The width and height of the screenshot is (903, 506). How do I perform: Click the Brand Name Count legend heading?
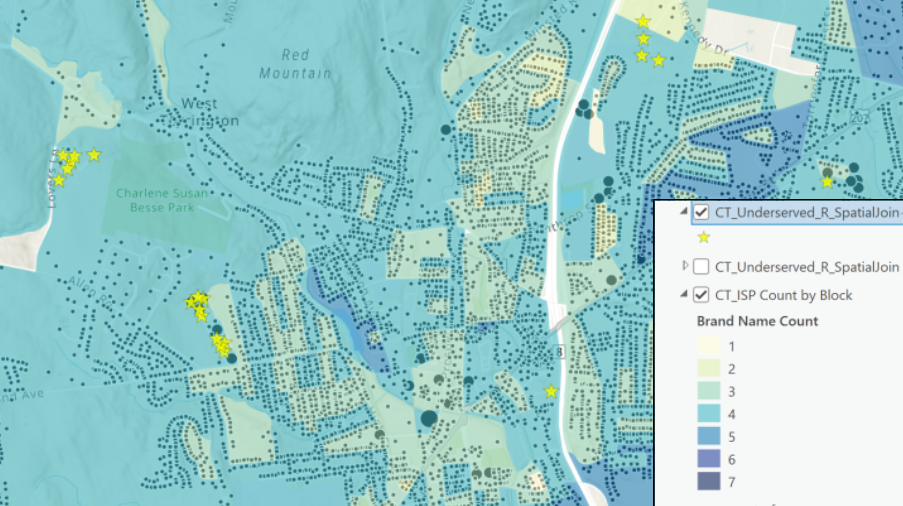[757, 321]
